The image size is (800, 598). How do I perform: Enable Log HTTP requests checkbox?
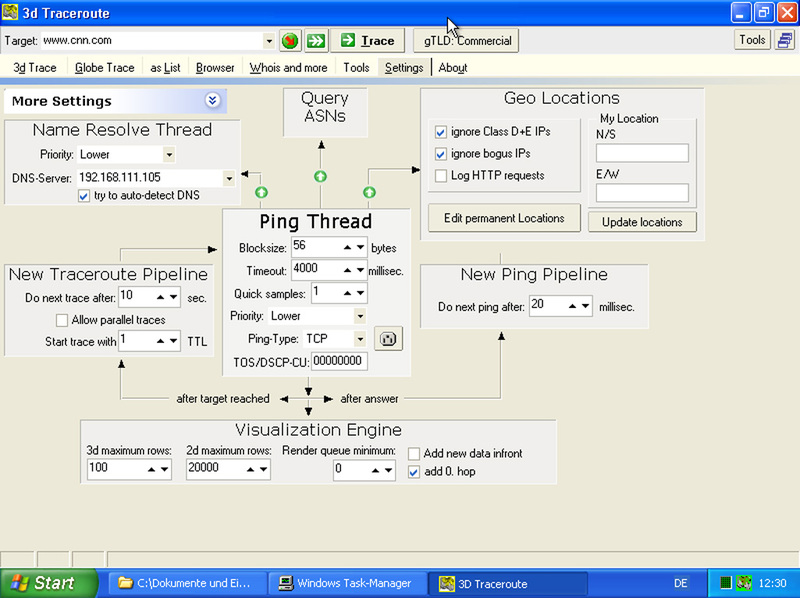coord(441,176)
